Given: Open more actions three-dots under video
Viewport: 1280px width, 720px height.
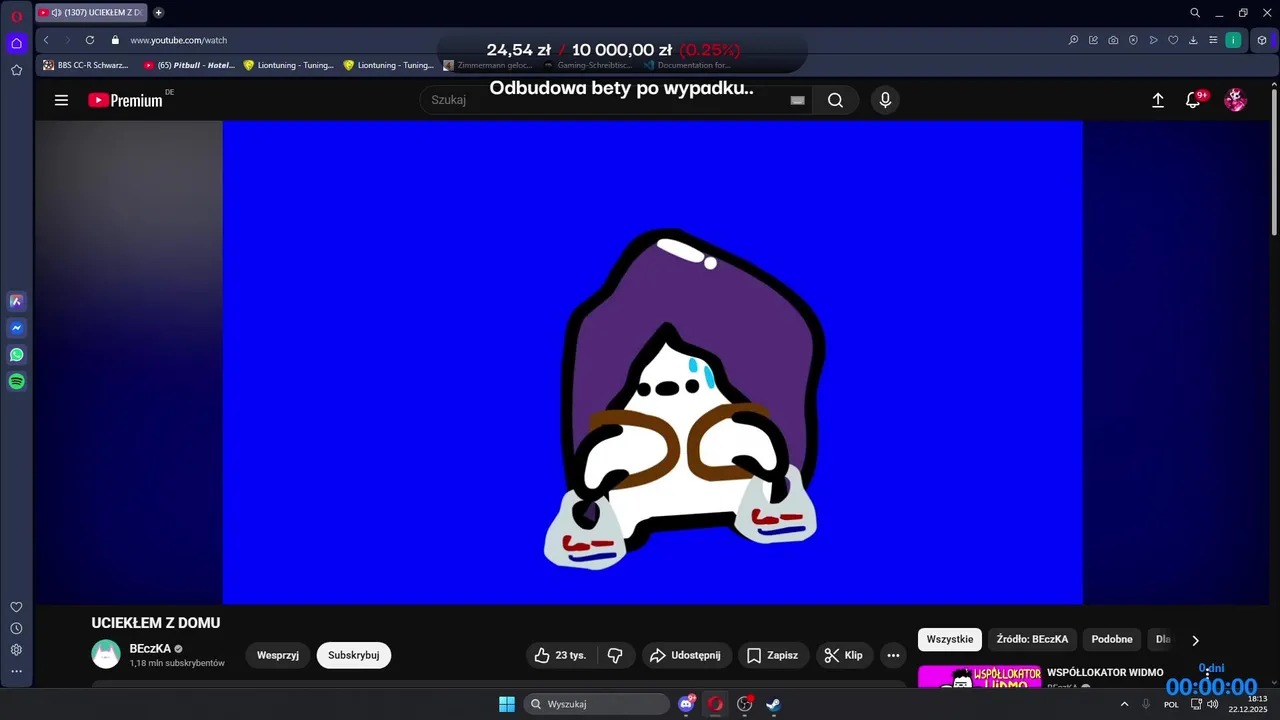Looking at the screenshot, I should [x=893, y=655].
